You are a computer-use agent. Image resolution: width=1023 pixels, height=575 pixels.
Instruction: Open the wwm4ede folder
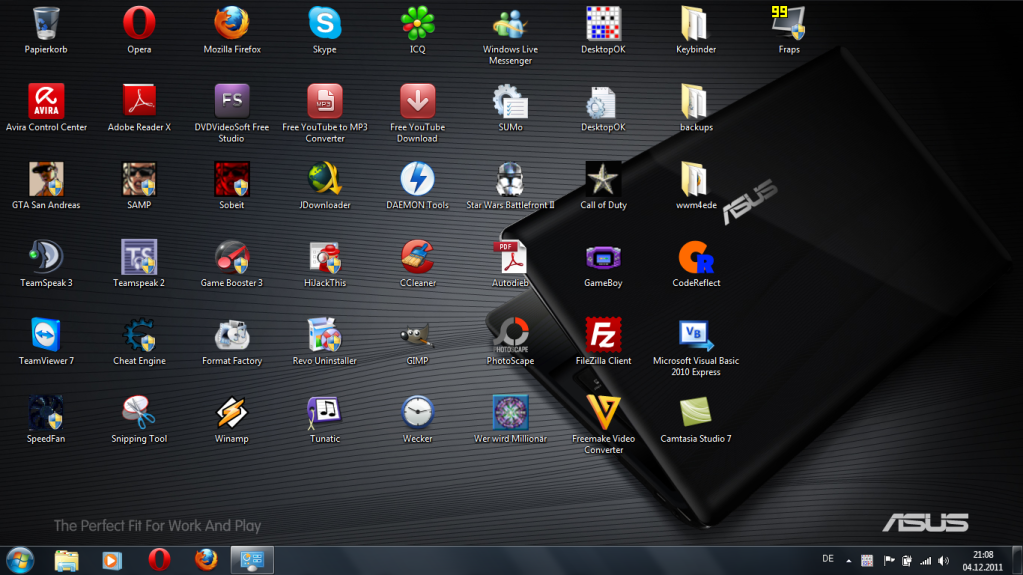696,186
